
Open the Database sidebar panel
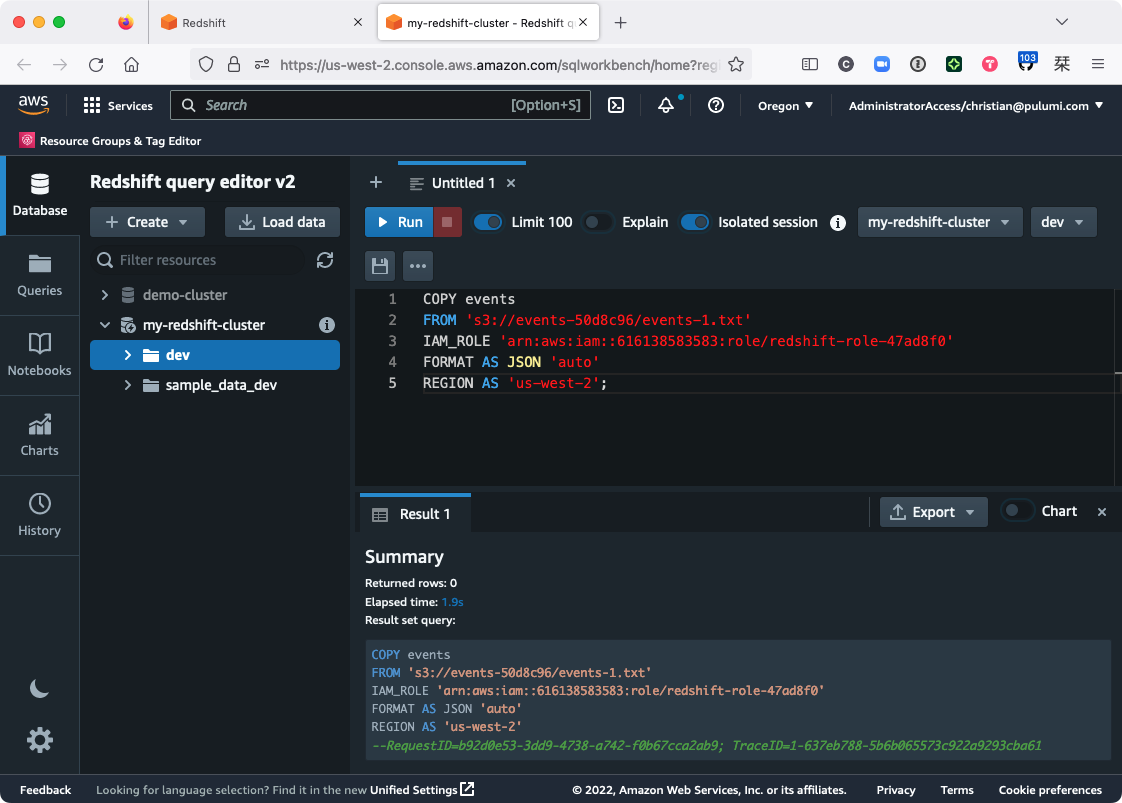click(x=39, y=195)
